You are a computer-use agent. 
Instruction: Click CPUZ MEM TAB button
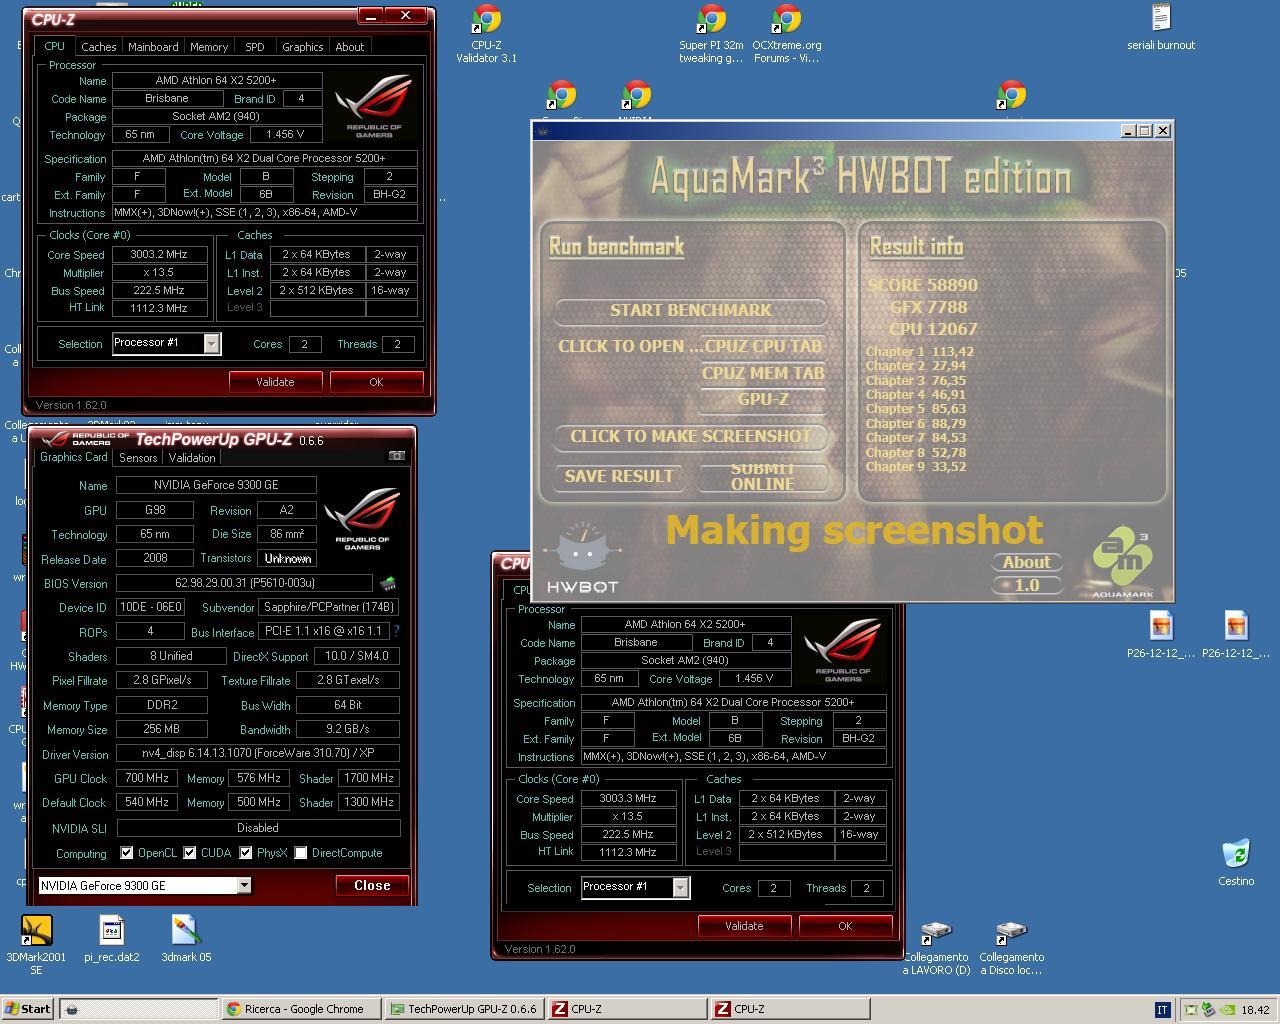click(x=763, y=373)
